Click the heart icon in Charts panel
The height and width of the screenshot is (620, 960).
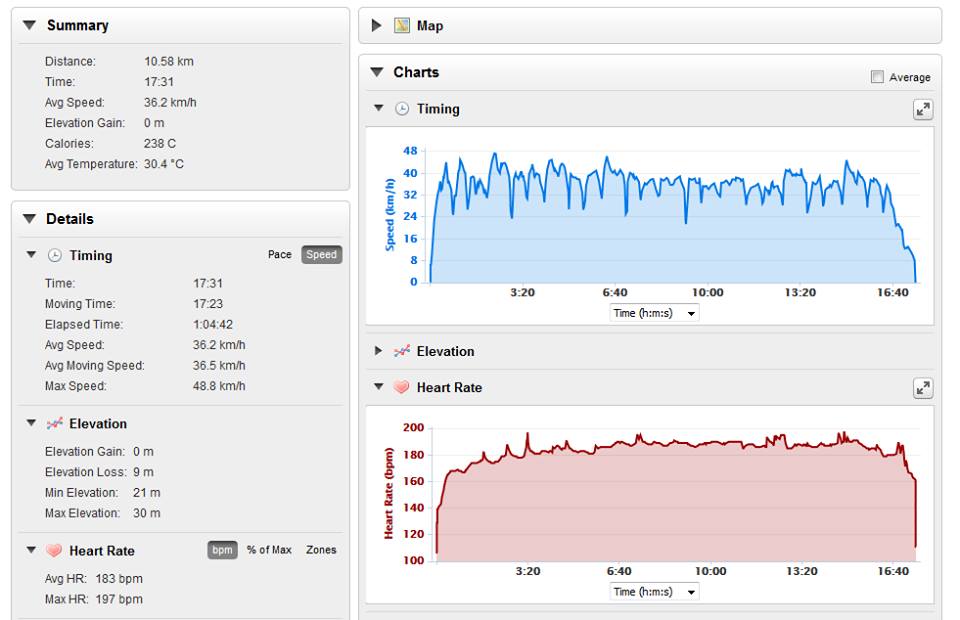pyautogui.click(x=402, y=387)
